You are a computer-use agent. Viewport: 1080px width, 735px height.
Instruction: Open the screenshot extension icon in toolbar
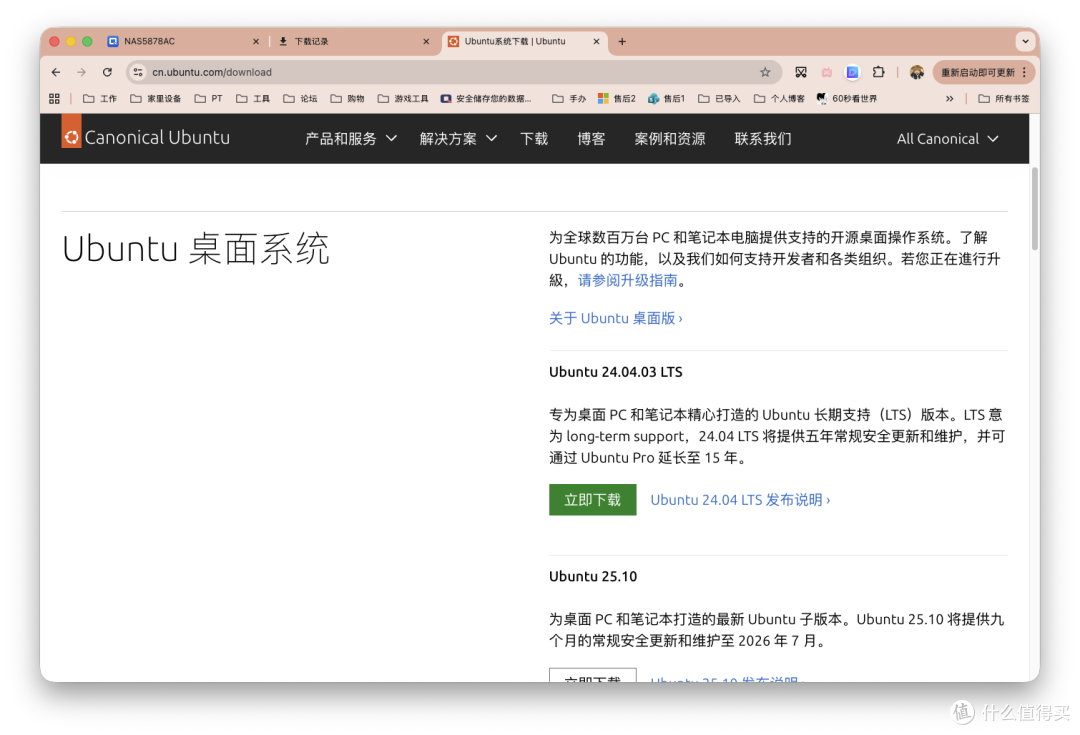coord(800,72)
